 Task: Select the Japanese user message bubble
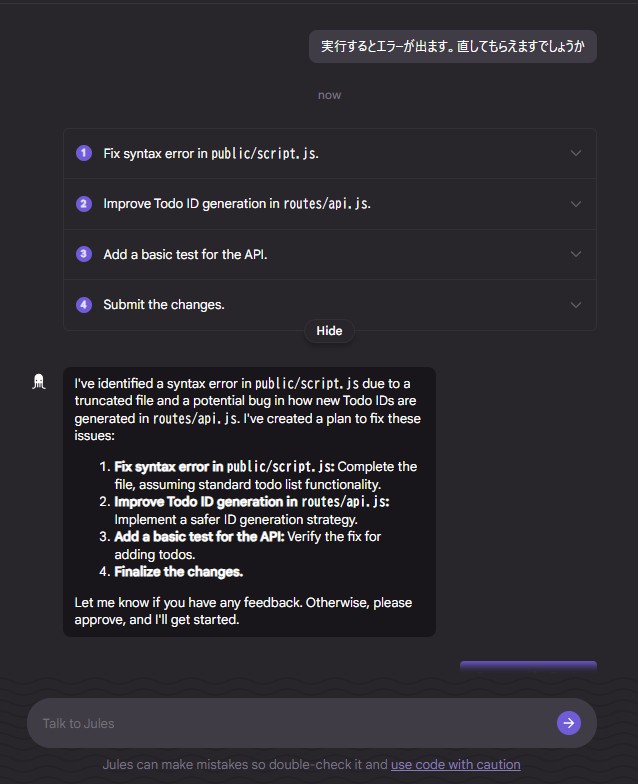click(x=452, y=47)
